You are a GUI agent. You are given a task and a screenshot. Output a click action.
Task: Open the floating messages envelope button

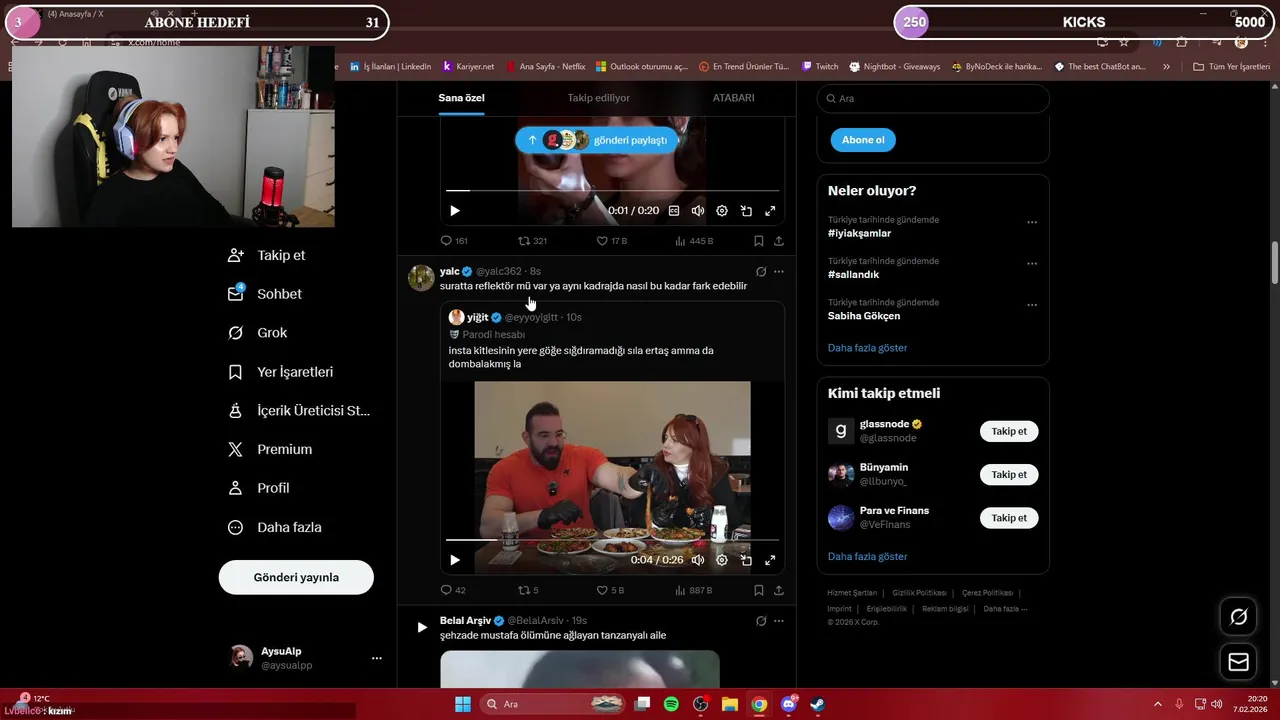1239,662
